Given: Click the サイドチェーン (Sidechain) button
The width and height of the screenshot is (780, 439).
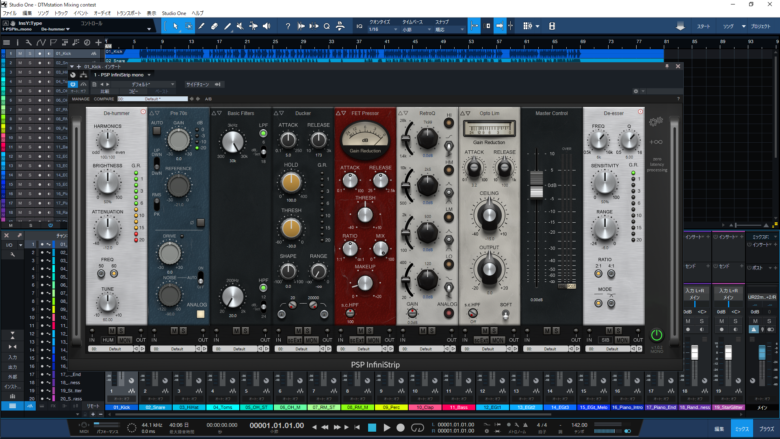Looking at the screenshot, I should (203, 85).
